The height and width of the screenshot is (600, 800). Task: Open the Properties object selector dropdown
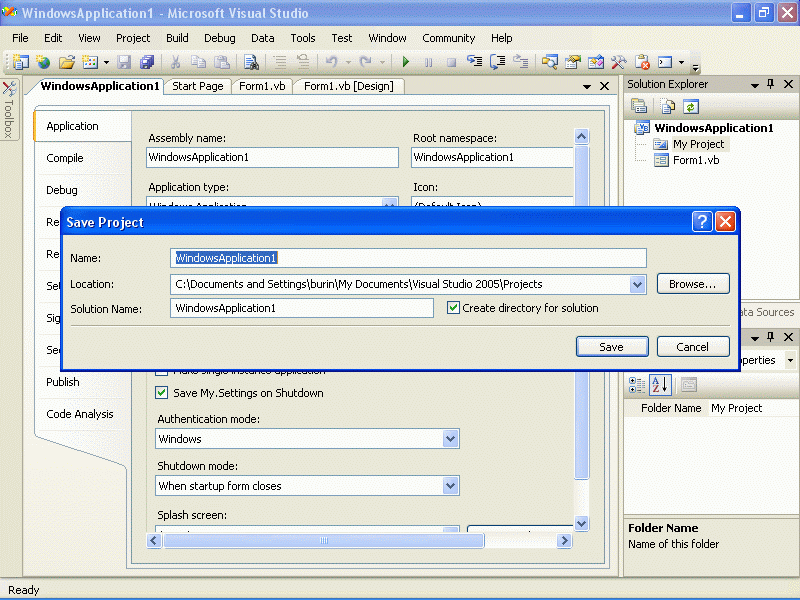(790, 360)
